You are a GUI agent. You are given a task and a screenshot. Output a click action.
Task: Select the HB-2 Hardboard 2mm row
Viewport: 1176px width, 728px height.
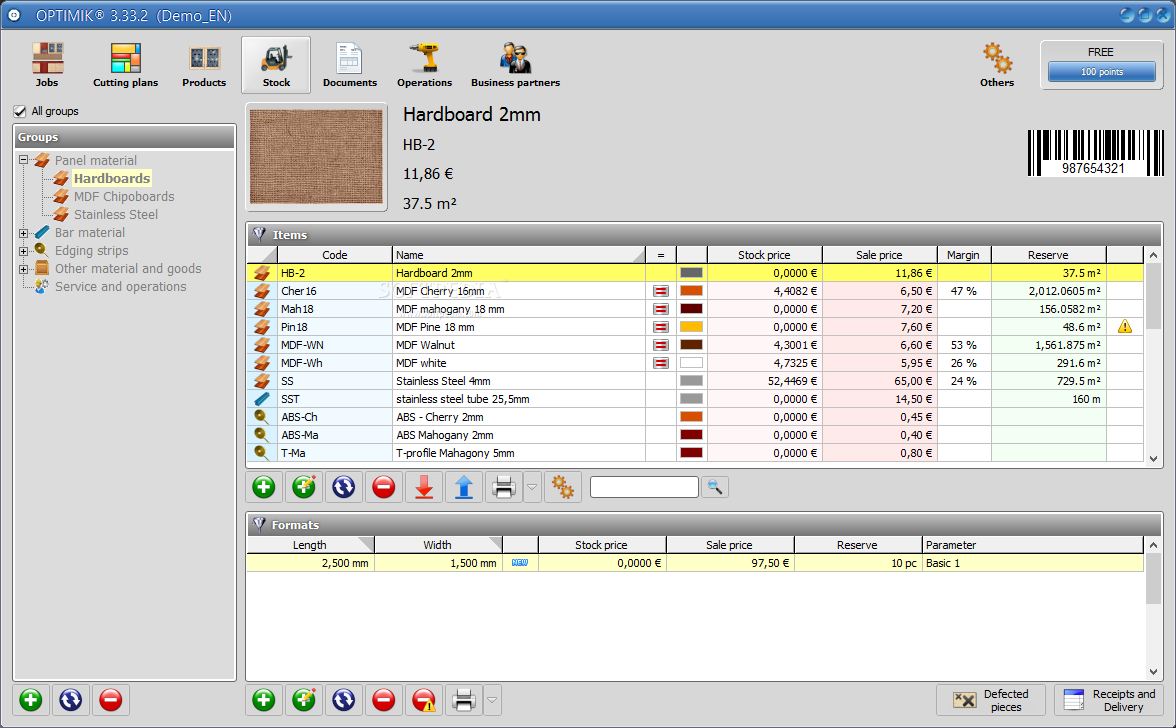click(695, 273)
